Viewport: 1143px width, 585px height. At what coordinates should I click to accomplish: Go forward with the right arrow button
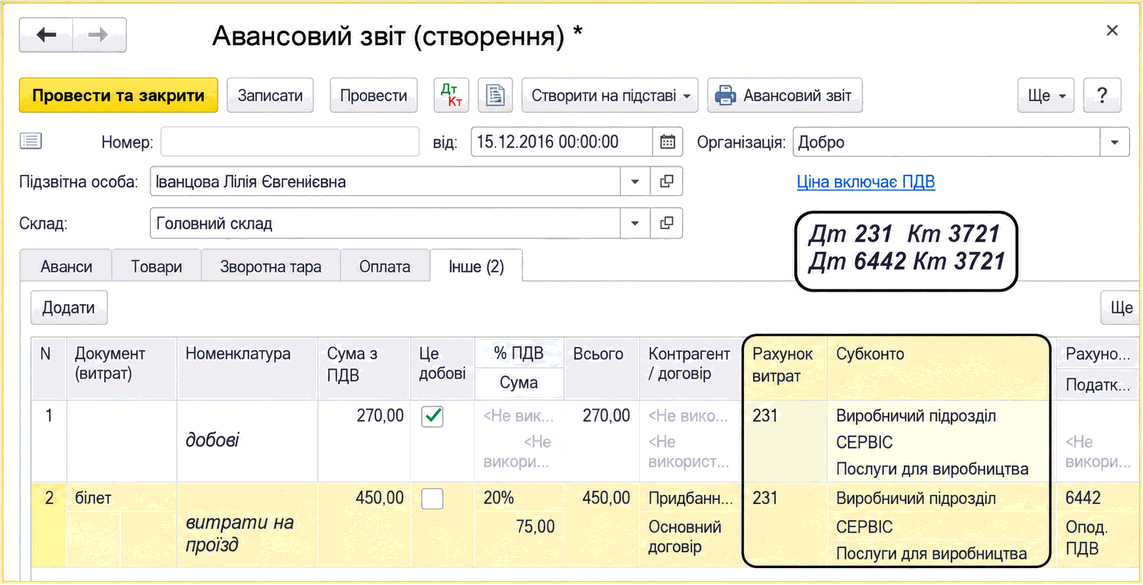[x=99, y=35]
